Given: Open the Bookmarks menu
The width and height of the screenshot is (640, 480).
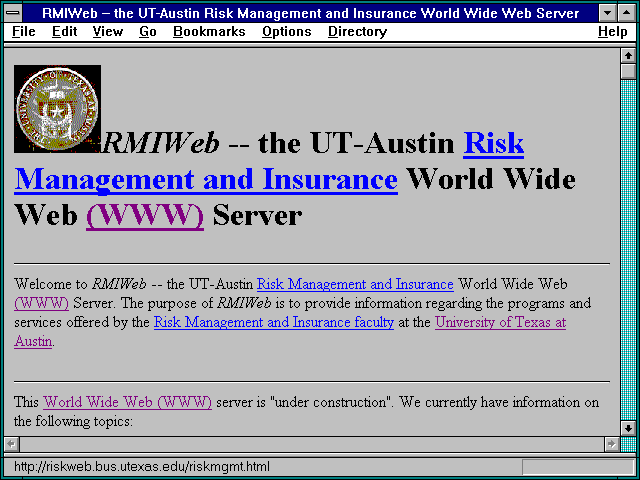Looking at the screenshot, I should [209, 31].
